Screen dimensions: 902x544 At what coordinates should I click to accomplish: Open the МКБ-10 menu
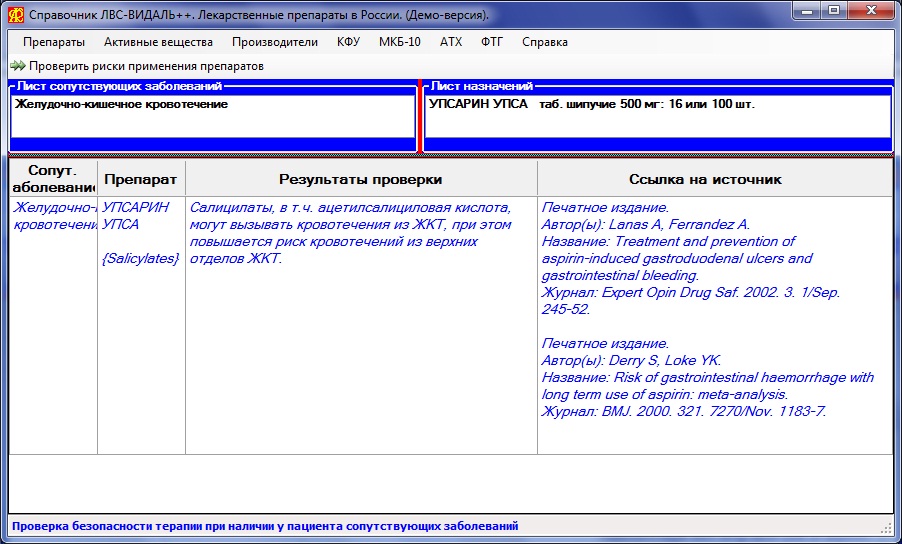(x=400, y=42)
